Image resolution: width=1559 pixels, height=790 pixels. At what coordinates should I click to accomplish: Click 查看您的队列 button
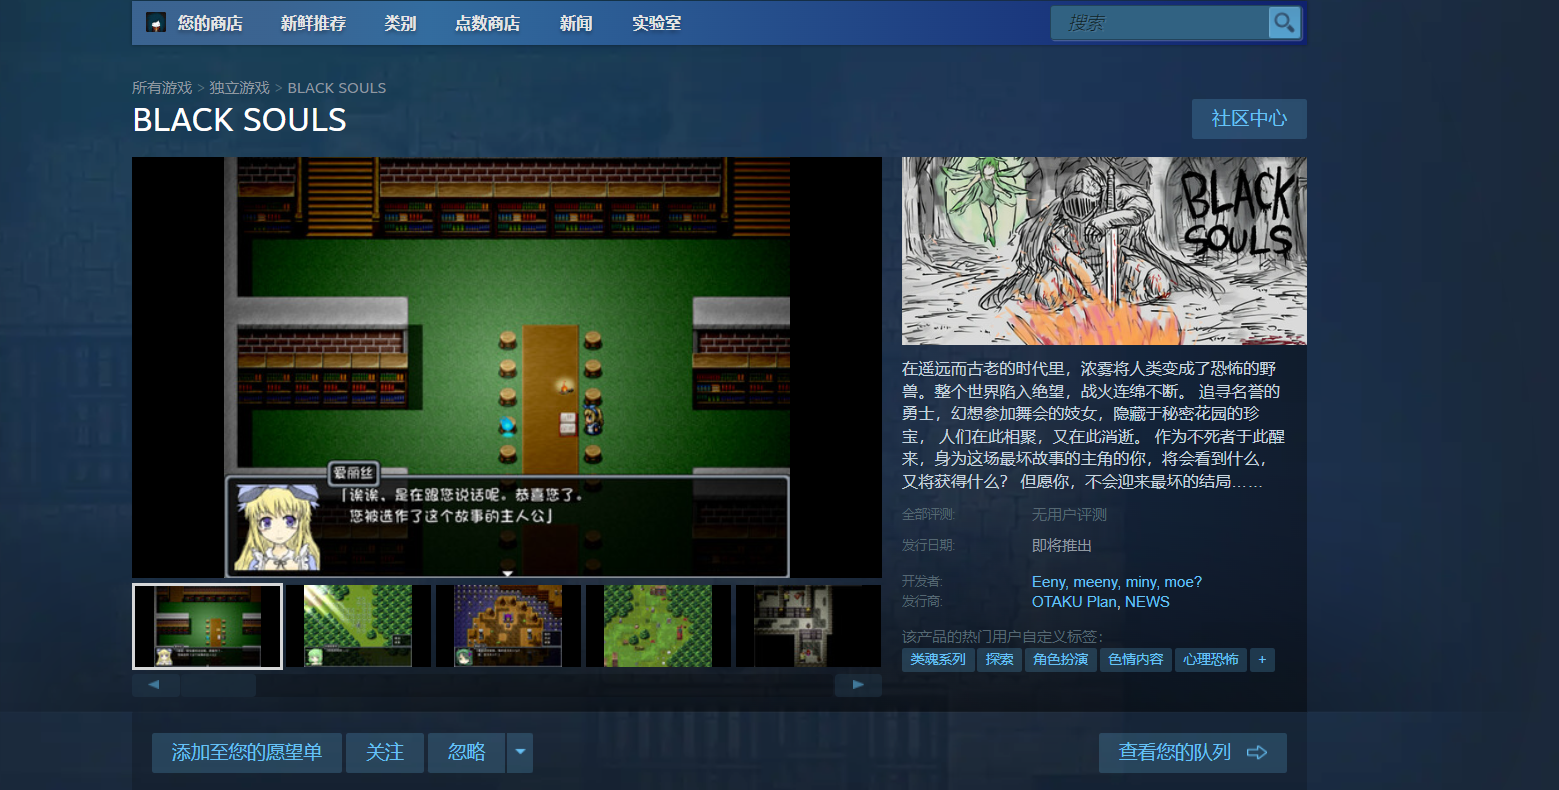pyautogui.click(x=1192, y=753)
